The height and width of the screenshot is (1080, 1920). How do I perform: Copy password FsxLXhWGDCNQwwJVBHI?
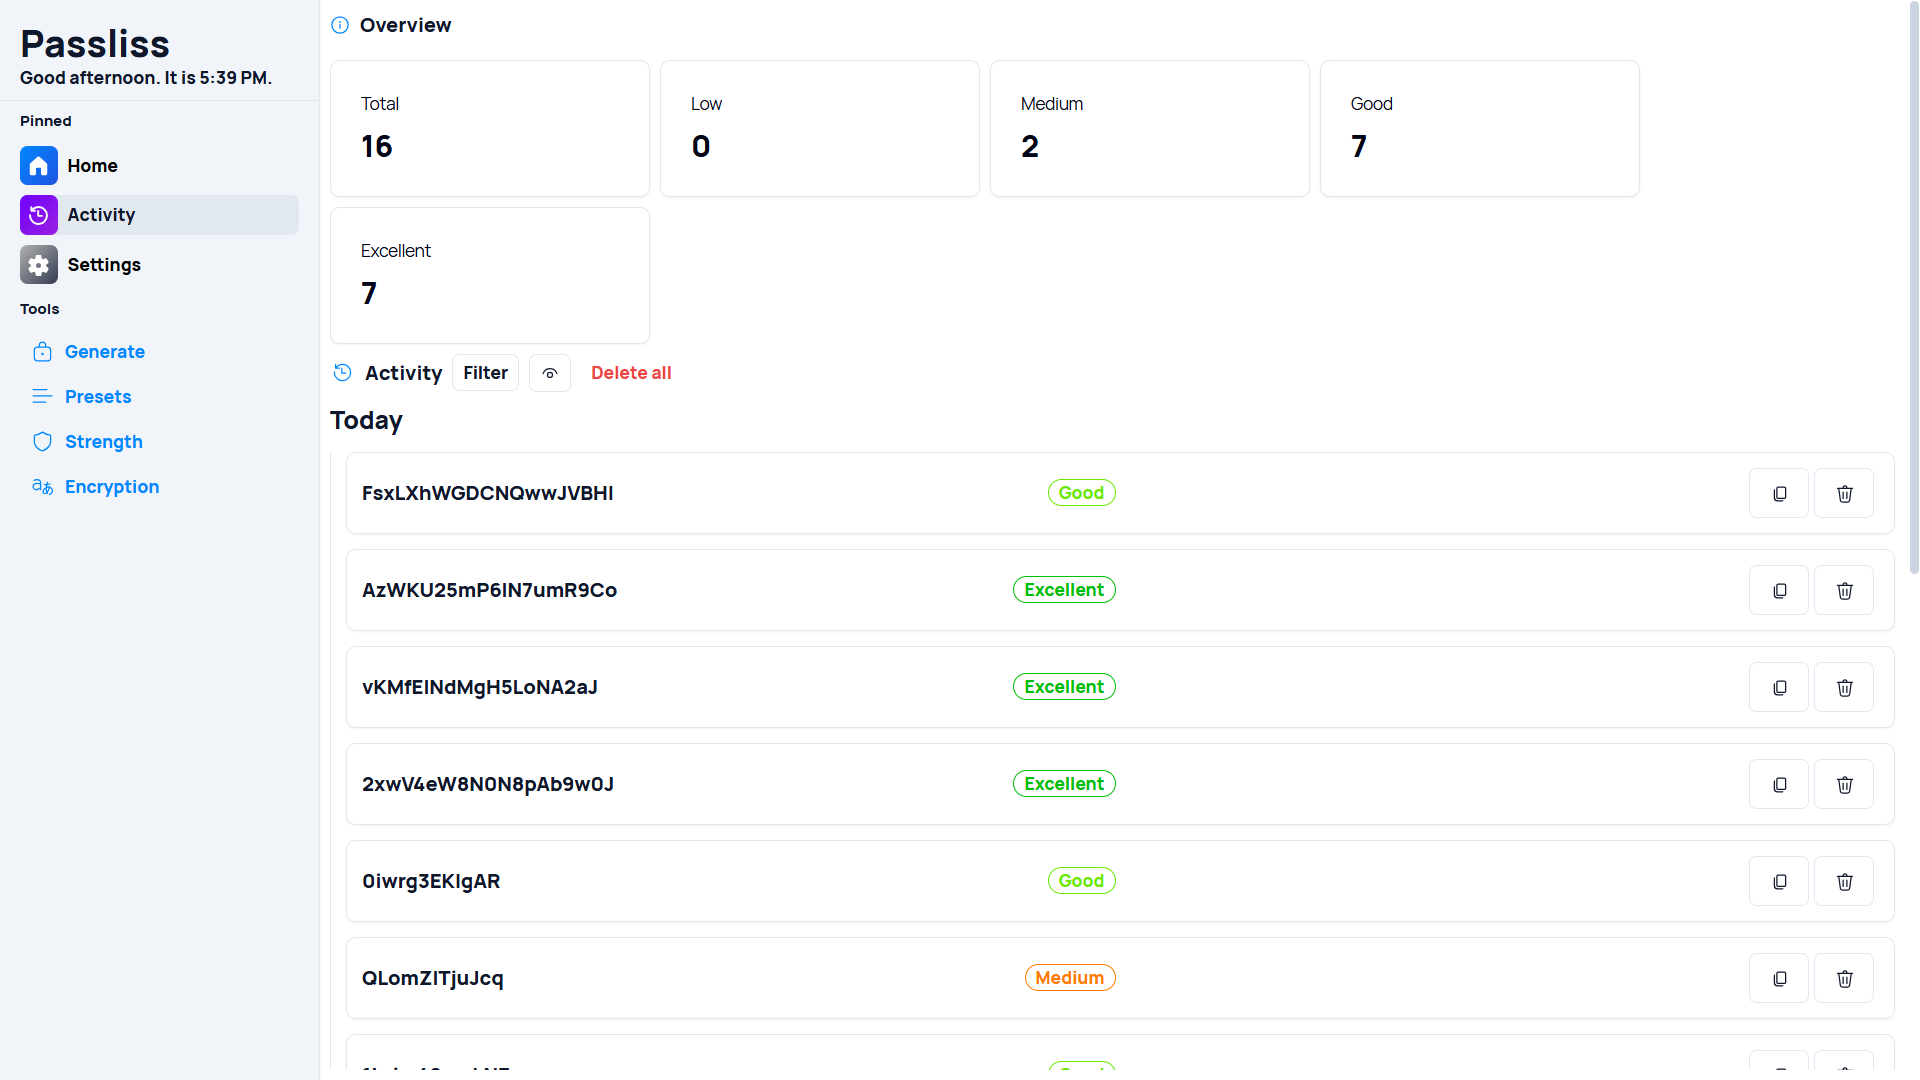tap(1779, 494)
